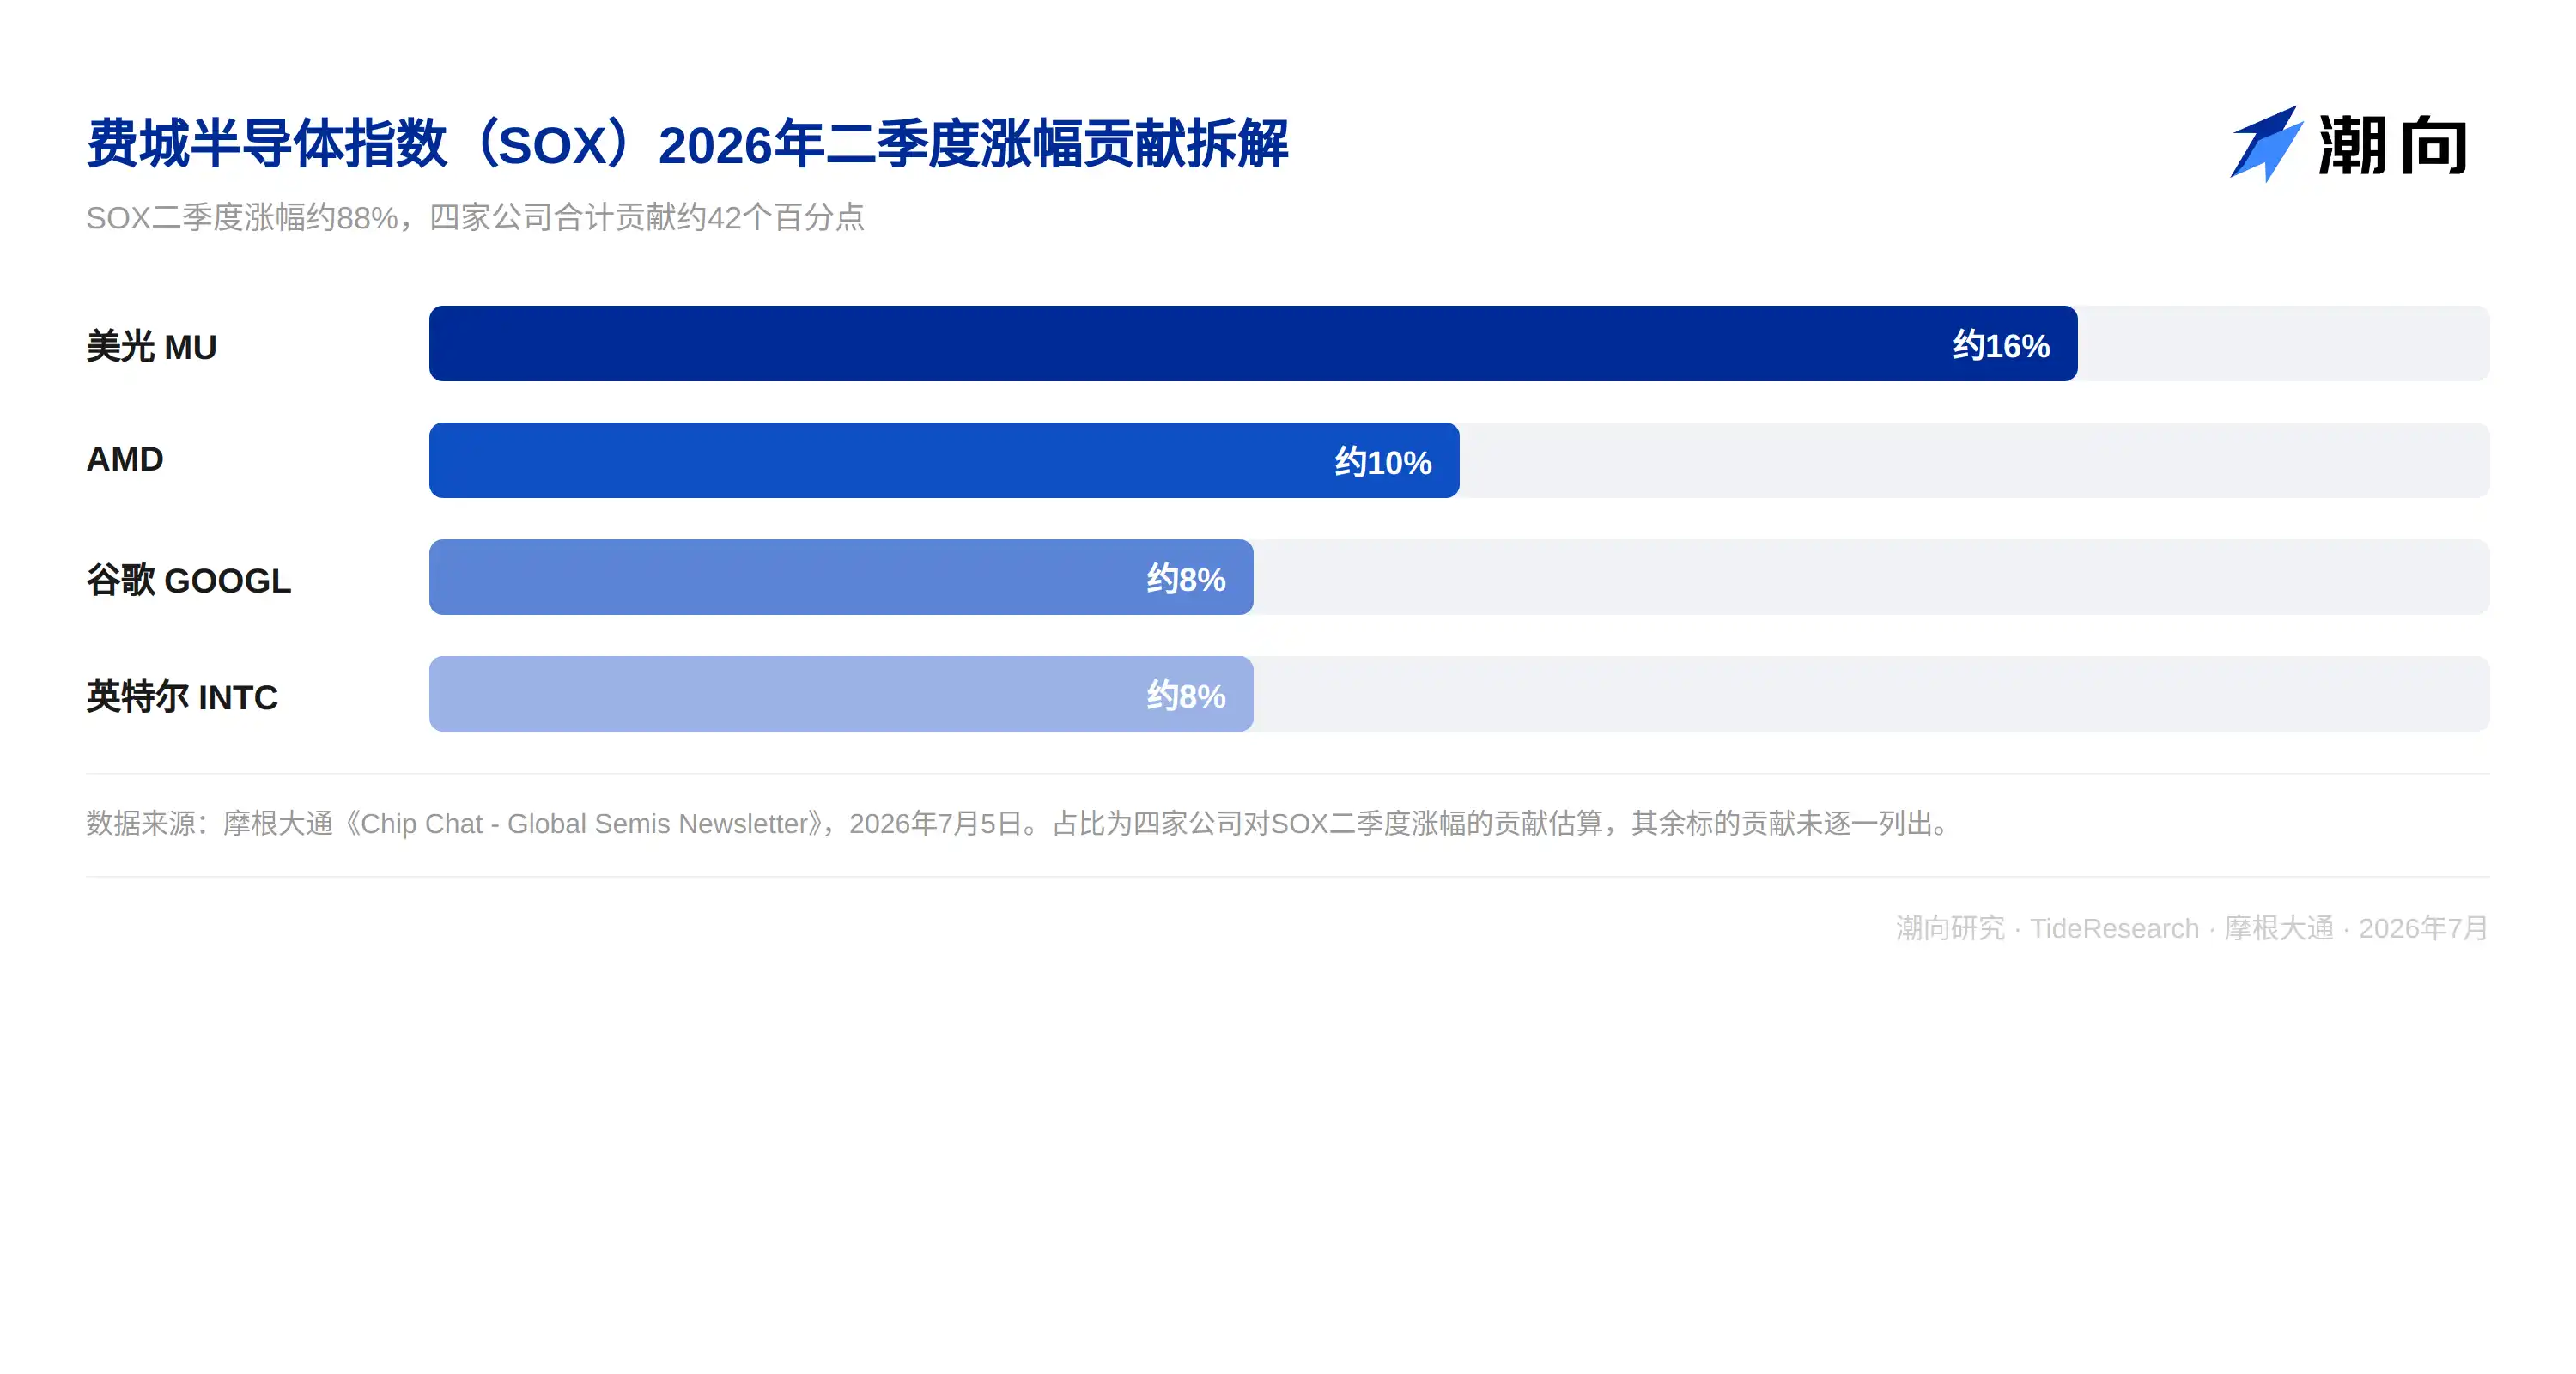Click the 数据来源 source footnote
2576x1374 pixels.
(x=1020, y=823)
